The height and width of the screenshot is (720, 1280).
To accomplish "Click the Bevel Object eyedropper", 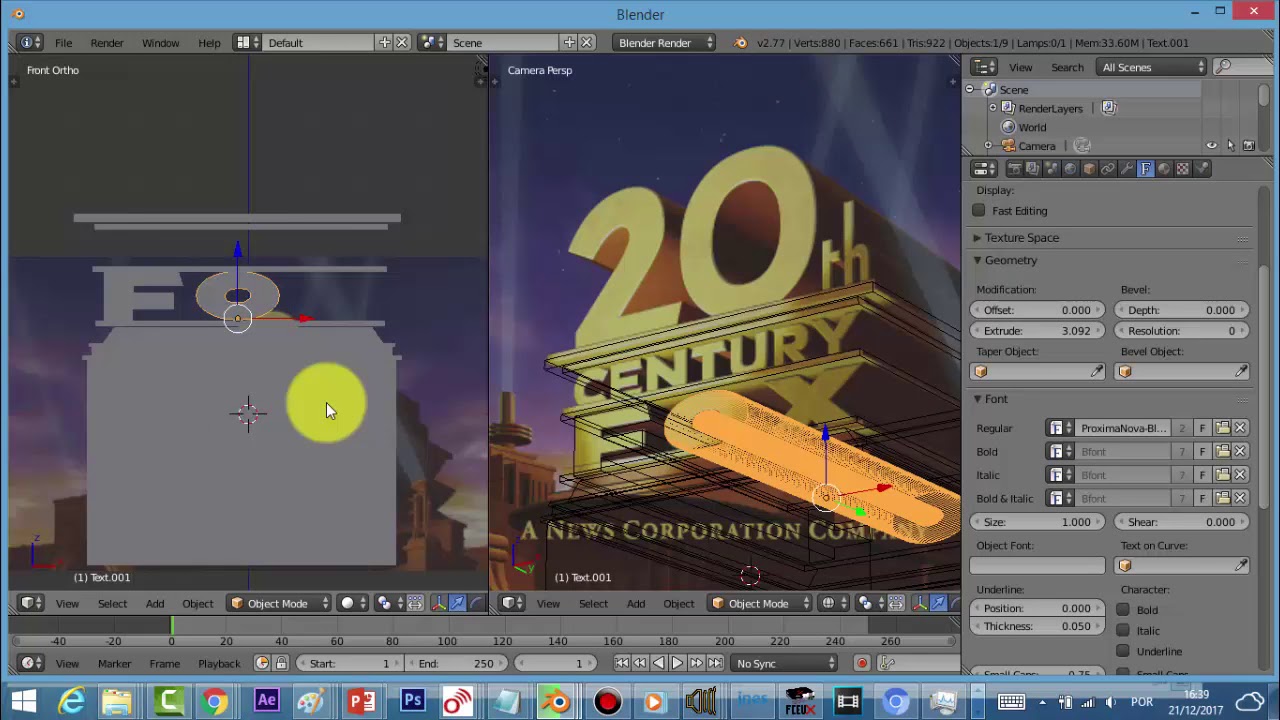I will pyautogui.click(x=1241, y=372).
